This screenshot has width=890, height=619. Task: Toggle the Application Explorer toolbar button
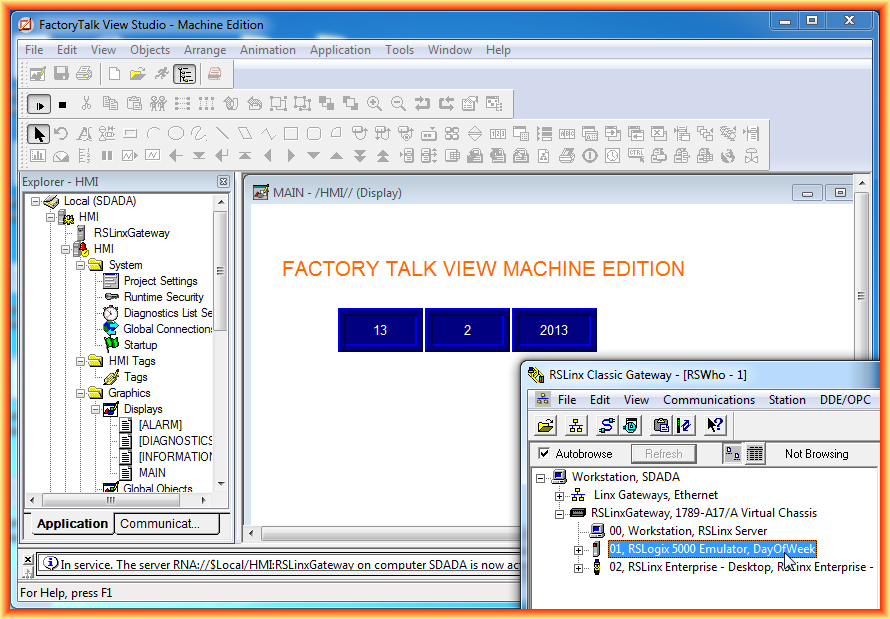[184, 73]
